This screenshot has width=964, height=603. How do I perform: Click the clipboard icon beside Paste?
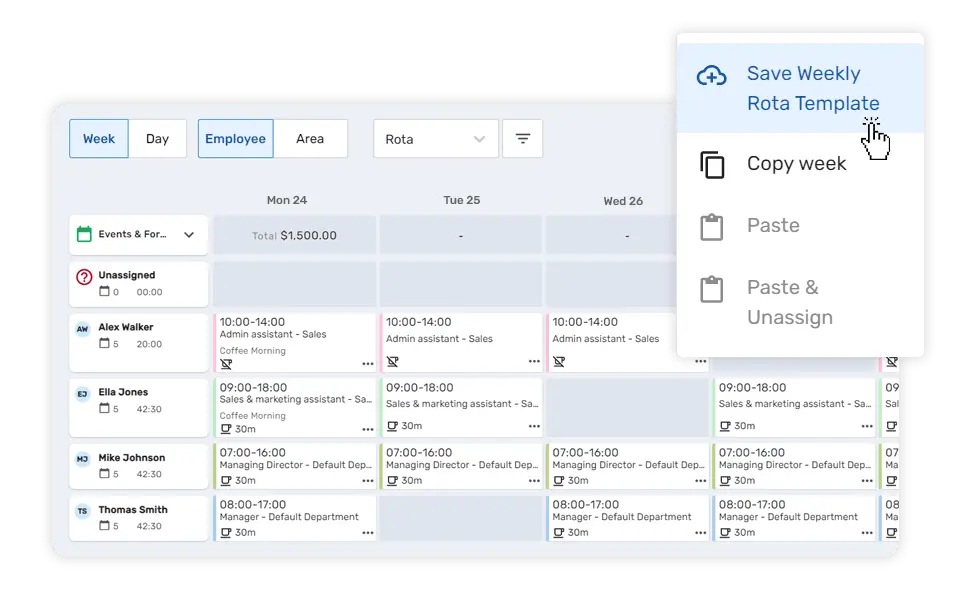(711, 226)
